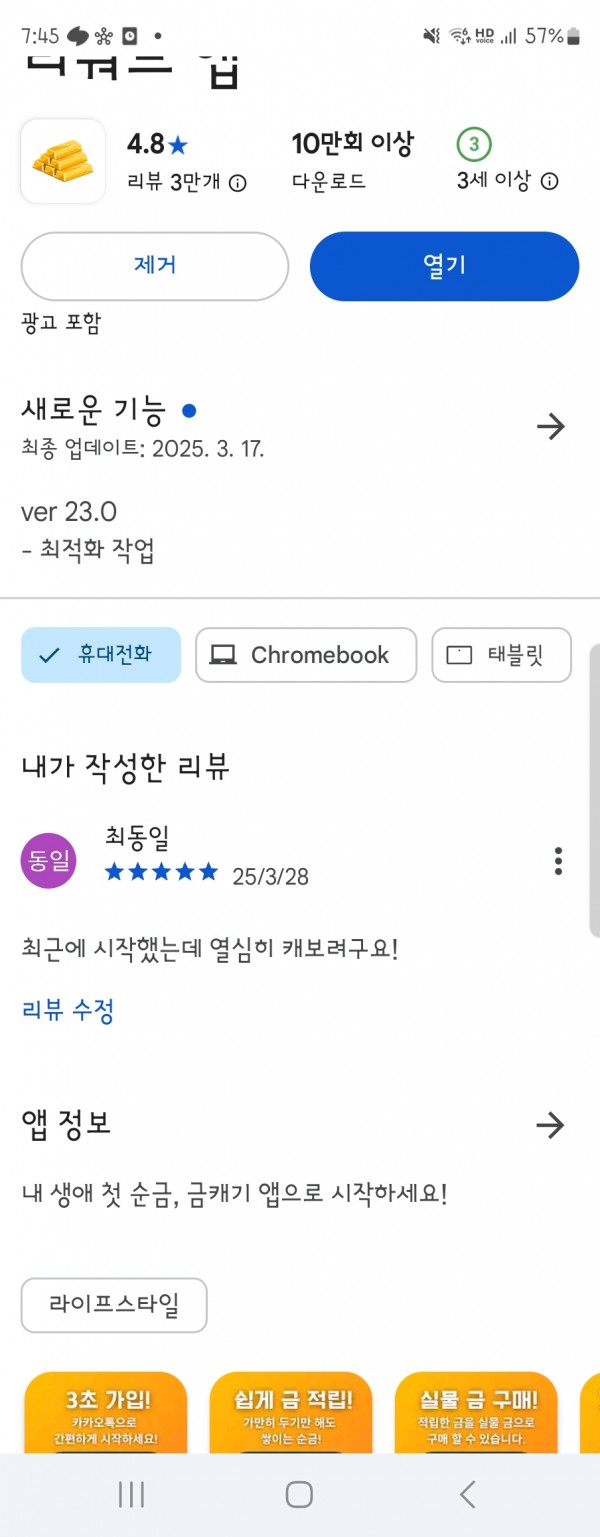The width and height of the screenshot is (600, 1537).
Task: Expand the 새로운 기능 section arrow
Action: [x=550, y=427]
